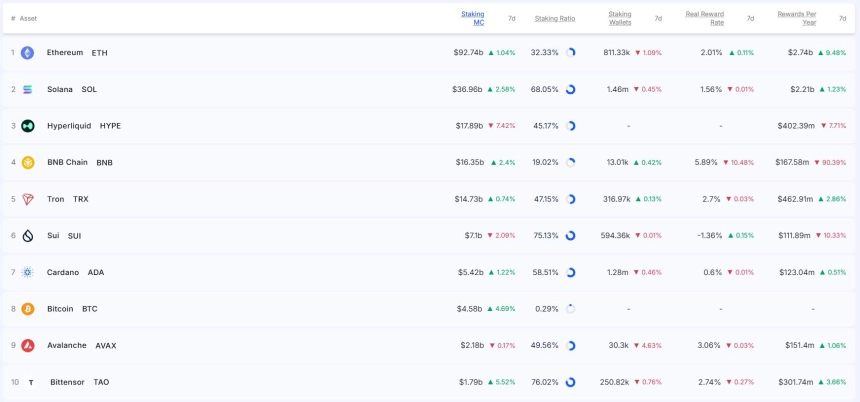Click Hyperliquid's $17.89b staking market cap
Viewport: 860px width, 402px height.
tap(469, 126)
